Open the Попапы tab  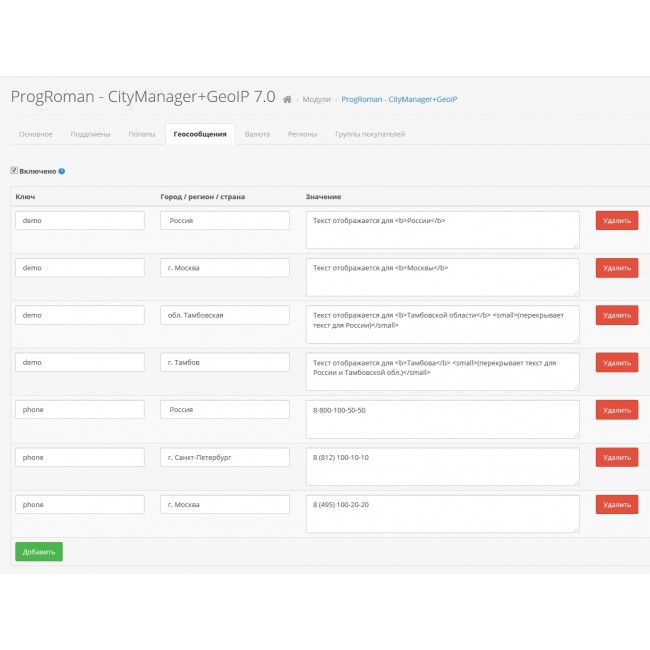click(142, 134)
